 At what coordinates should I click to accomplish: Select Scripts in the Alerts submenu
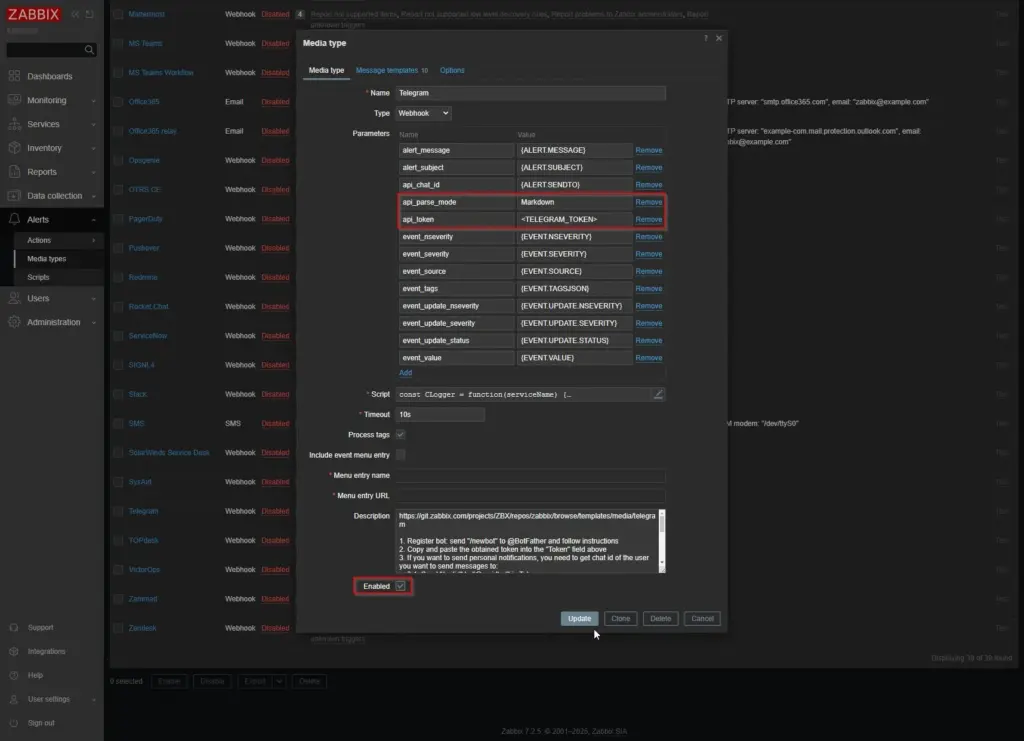[x=59, y=277]
